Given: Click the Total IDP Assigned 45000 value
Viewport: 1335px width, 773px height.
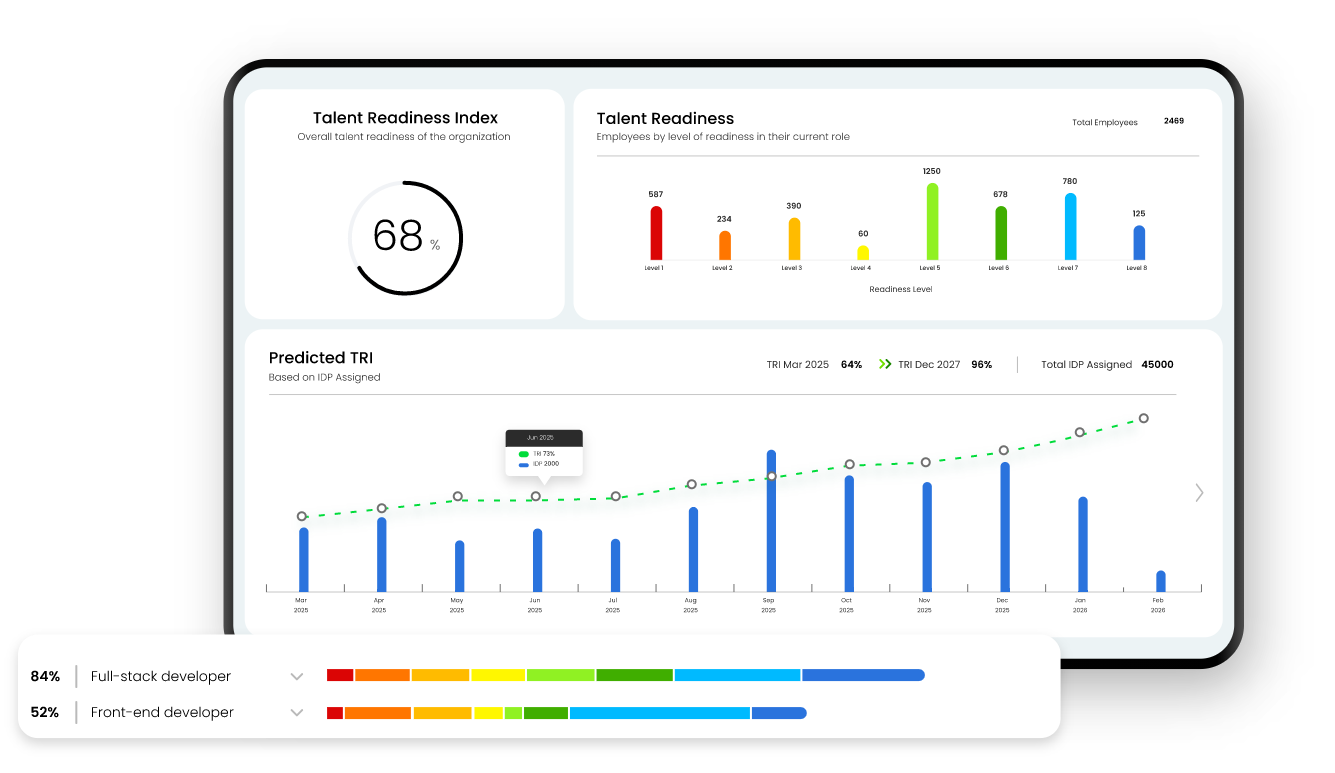Looking at the screenshot, I should pyautogui.click(x=1157, y=365).
